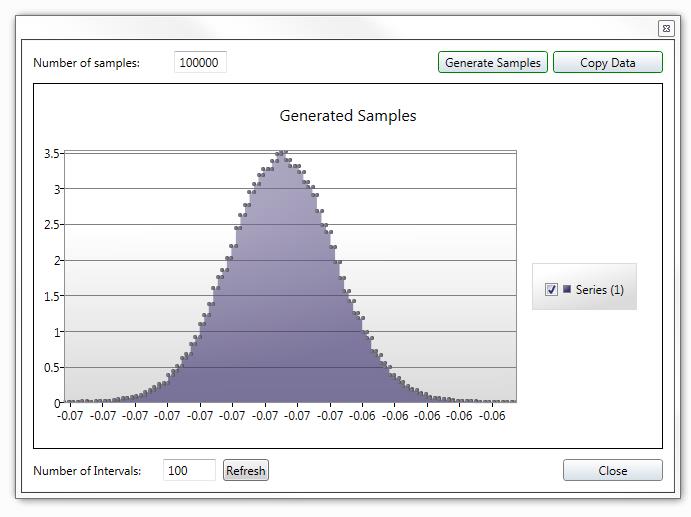The height and width of the screenshot is (517, 691).
Task: Click the 0.5 y-axis label
Action: [51, 367]
